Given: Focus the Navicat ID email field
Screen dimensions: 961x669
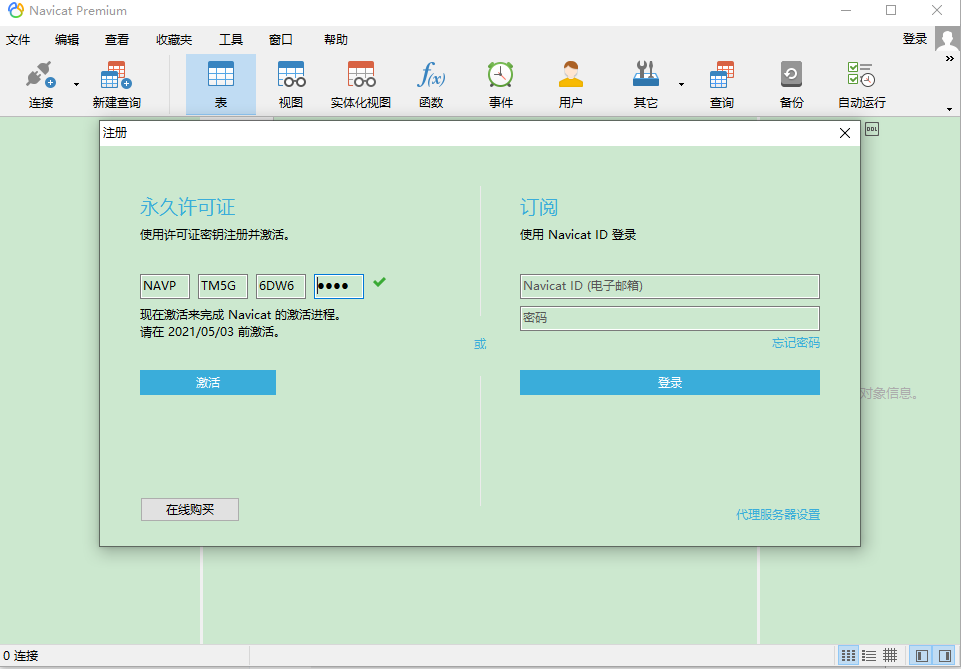Looking at the screenshot, I should [x=670, y=286].
